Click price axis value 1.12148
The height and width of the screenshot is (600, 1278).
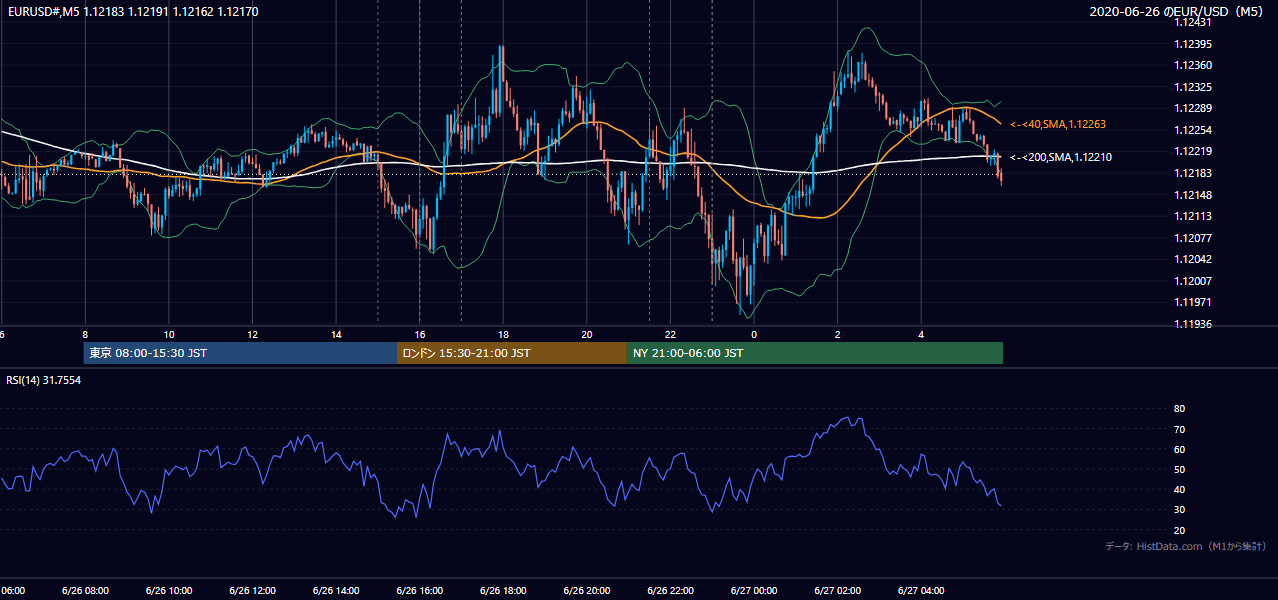[1194, 194]
